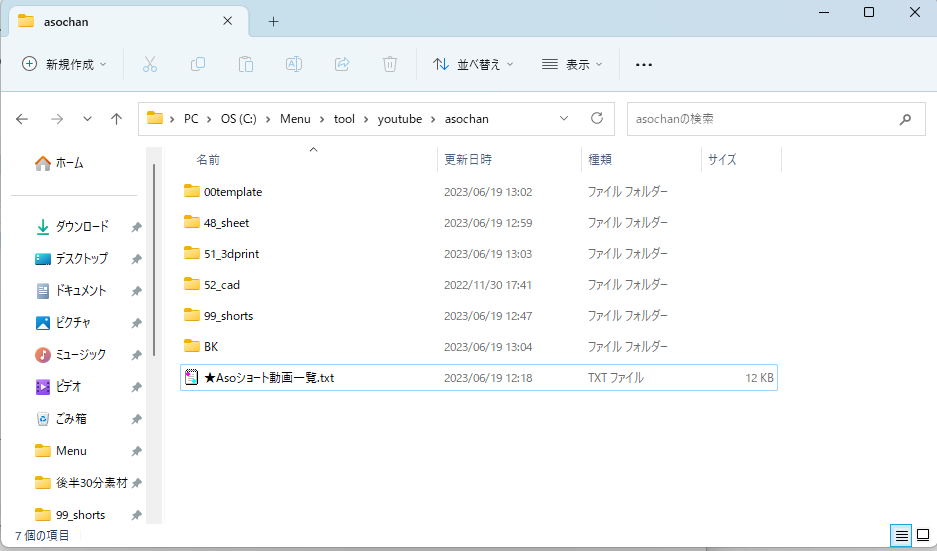Click the Cut scissors icon
Image resolution: width=937 pixels, height=551 pixels.
pos(150,64)
